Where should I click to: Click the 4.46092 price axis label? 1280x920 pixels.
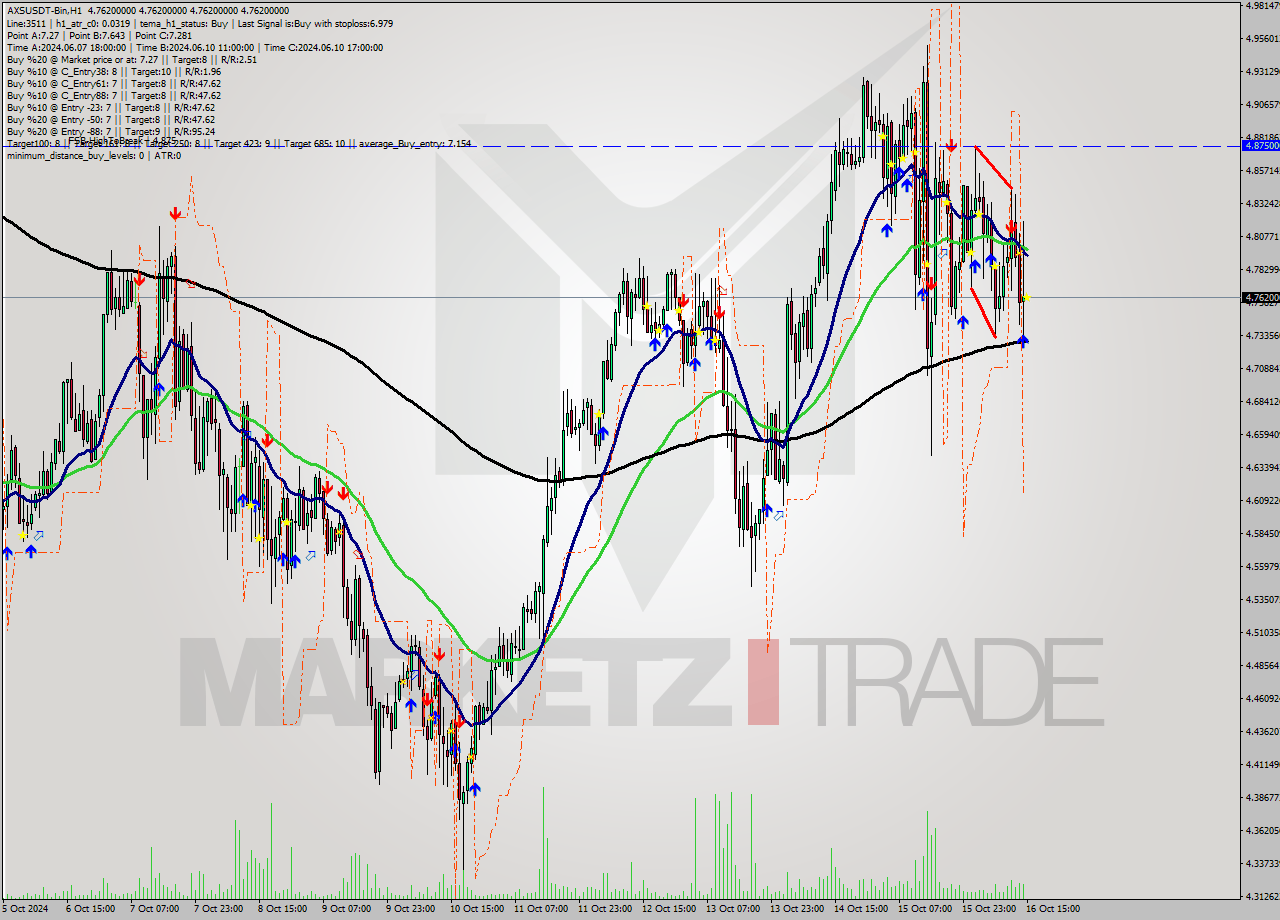pos(1261,698)
